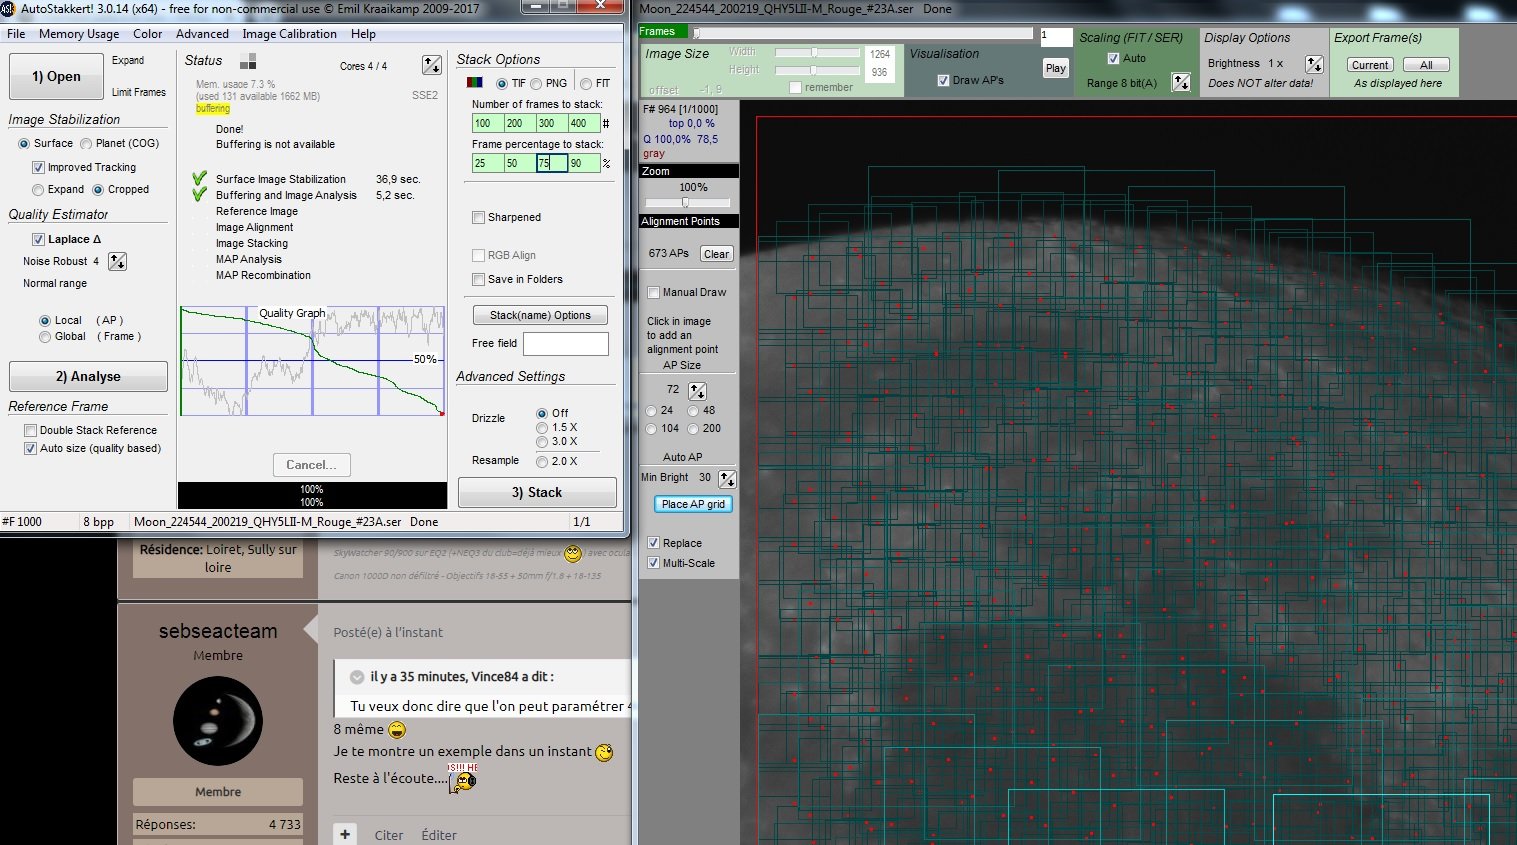Click the Min Bright arrow icon

pos(727,479)
